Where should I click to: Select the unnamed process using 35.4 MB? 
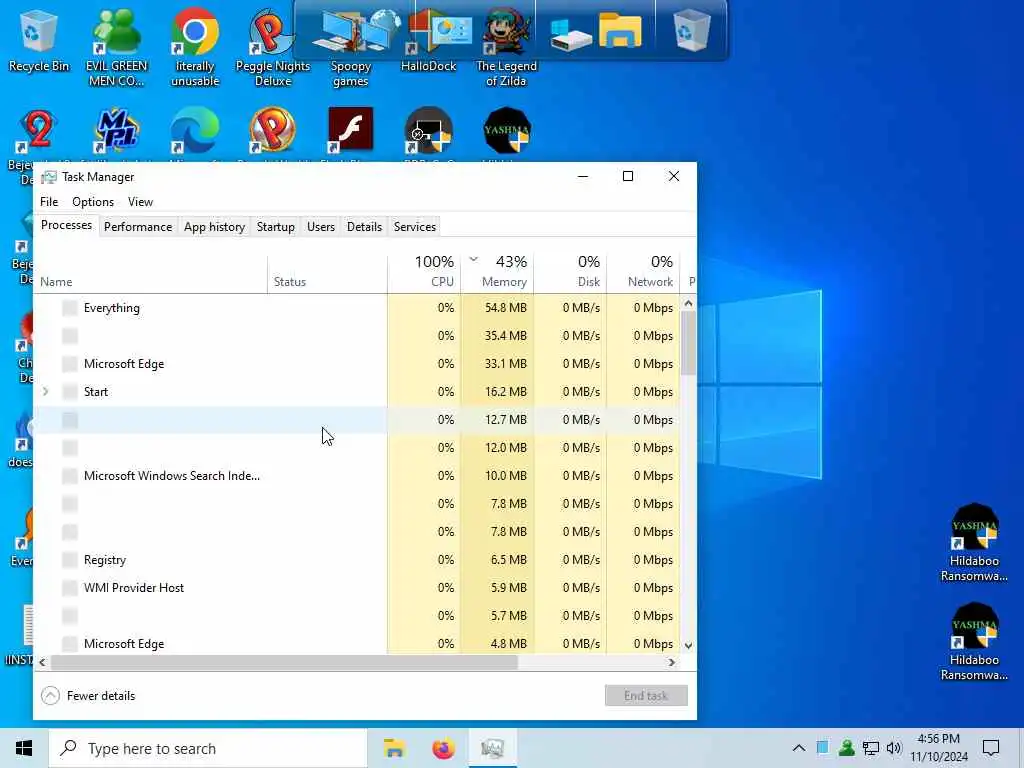[x=357, y=336]
